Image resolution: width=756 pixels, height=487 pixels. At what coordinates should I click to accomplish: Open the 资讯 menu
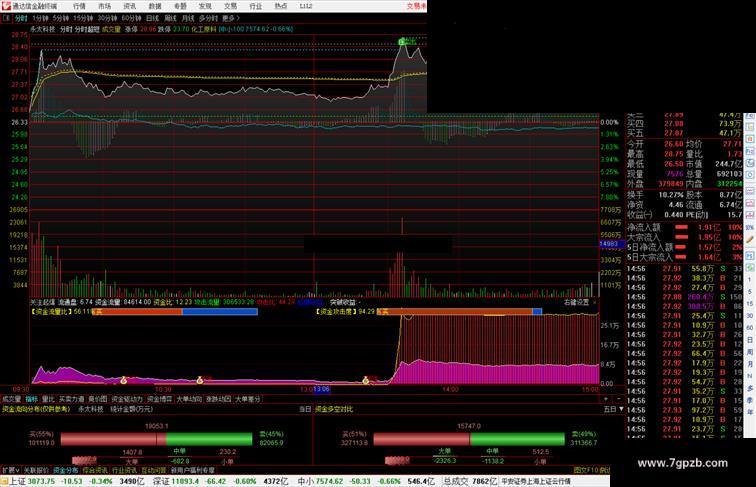point(129,6)
